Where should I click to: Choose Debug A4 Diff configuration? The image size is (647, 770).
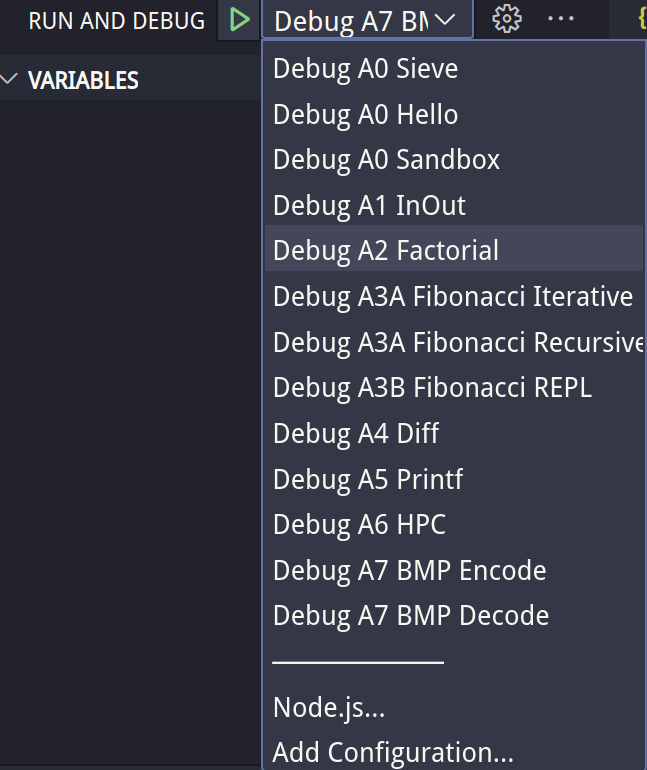point(356,434)
